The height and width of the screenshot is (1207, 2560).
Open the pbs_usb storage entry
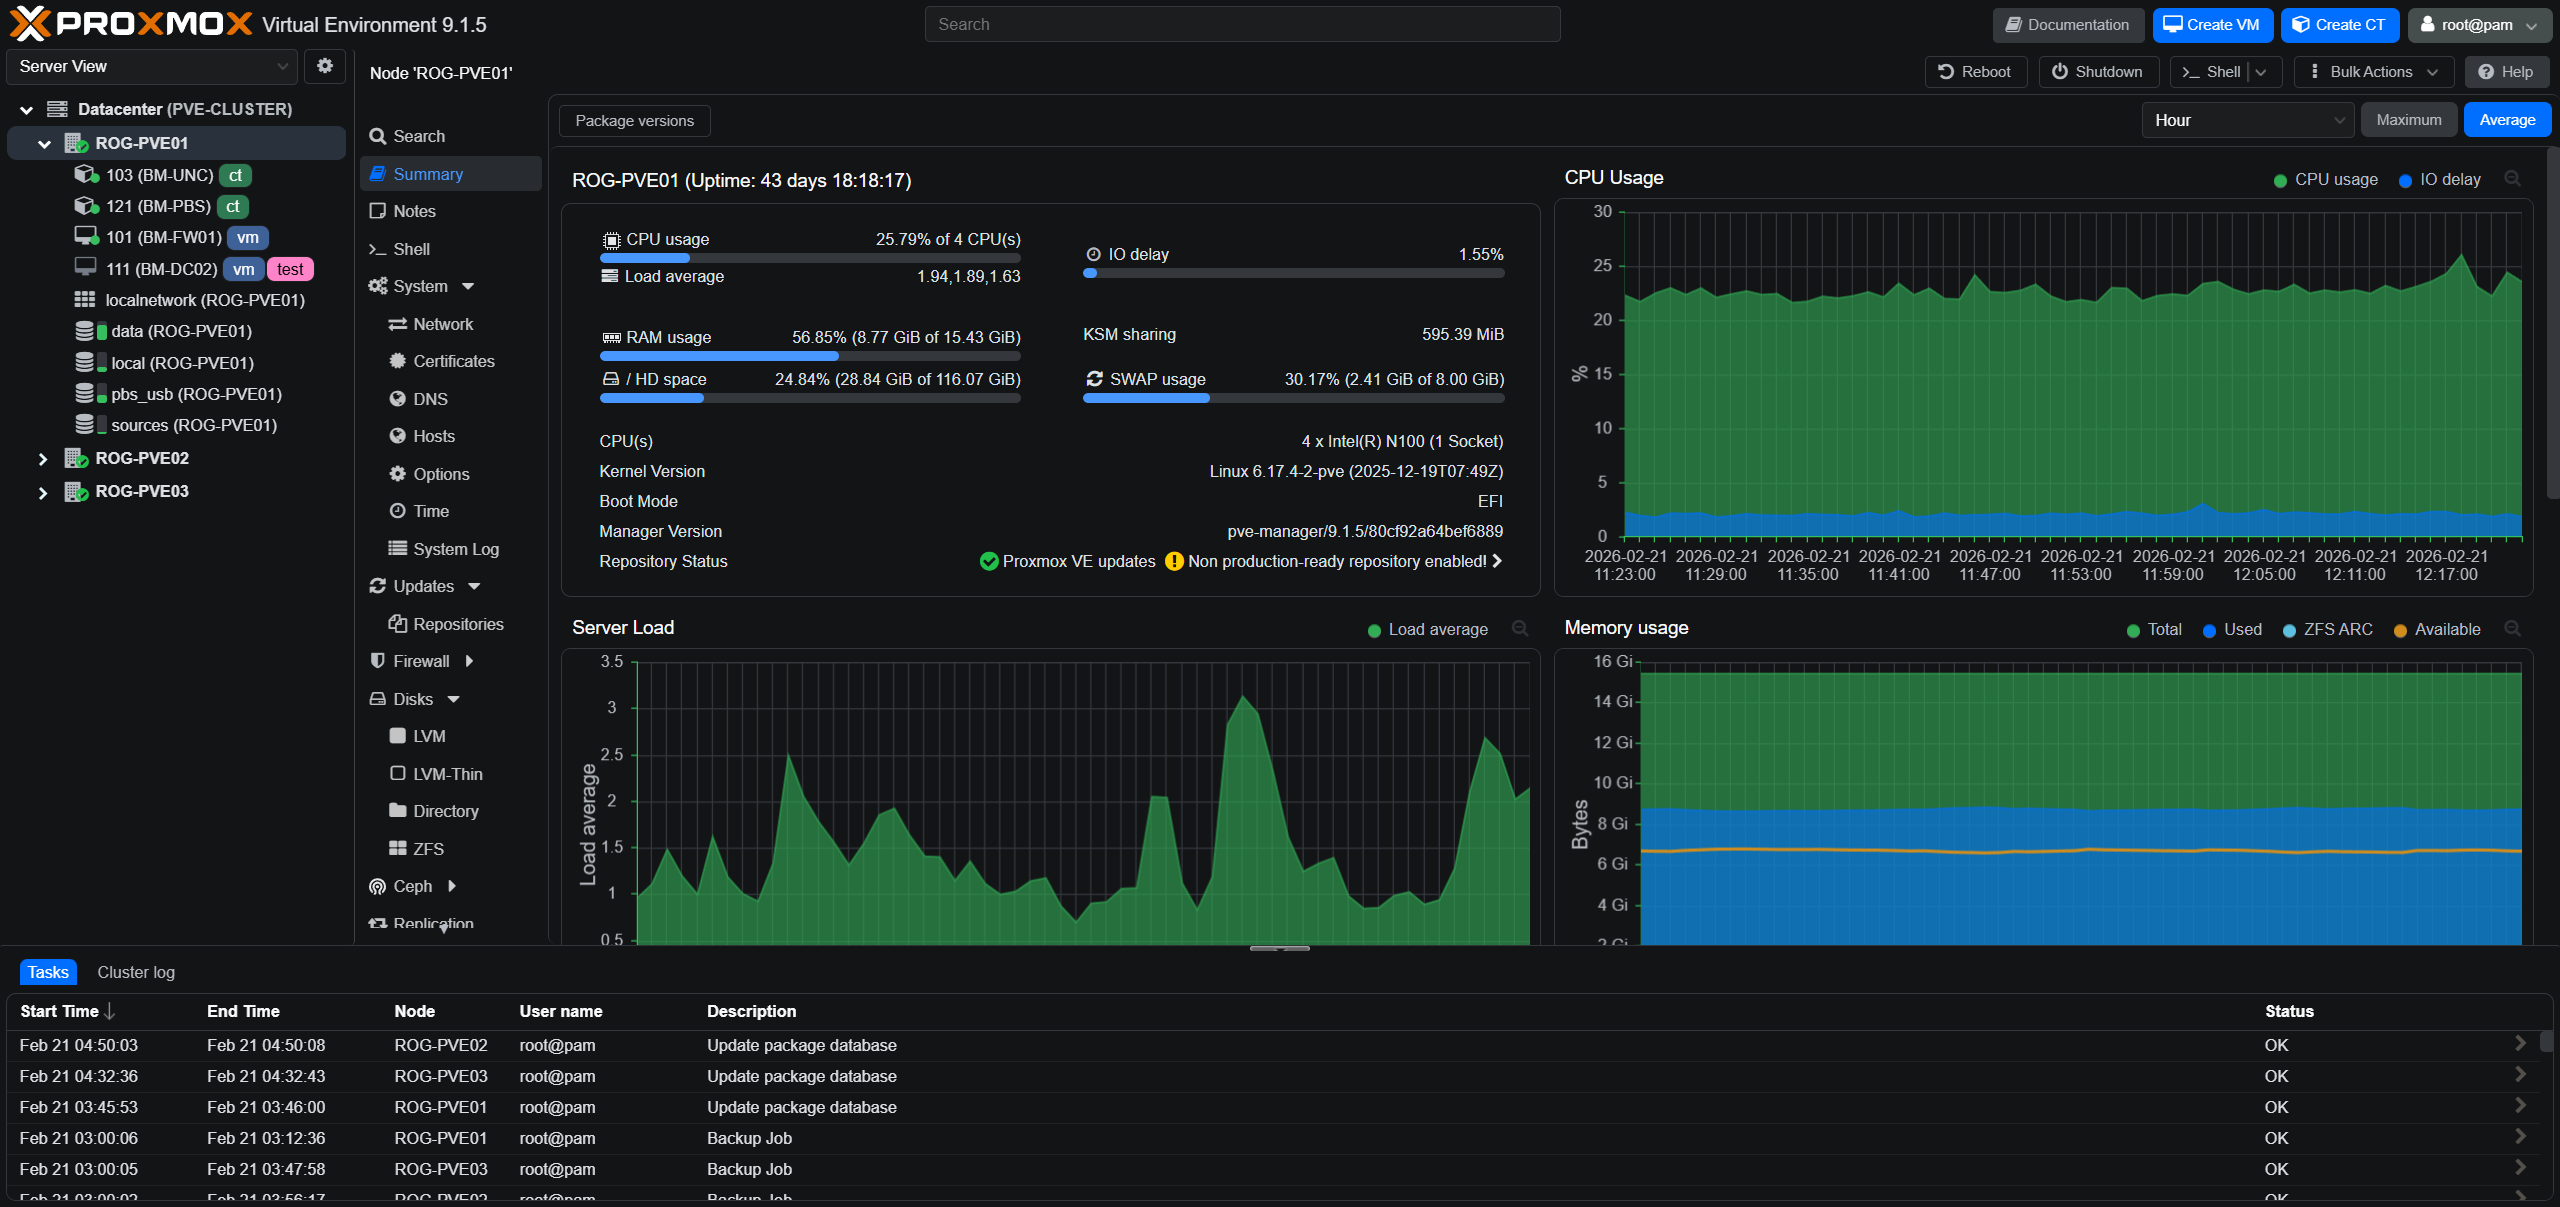pos(195,394)
